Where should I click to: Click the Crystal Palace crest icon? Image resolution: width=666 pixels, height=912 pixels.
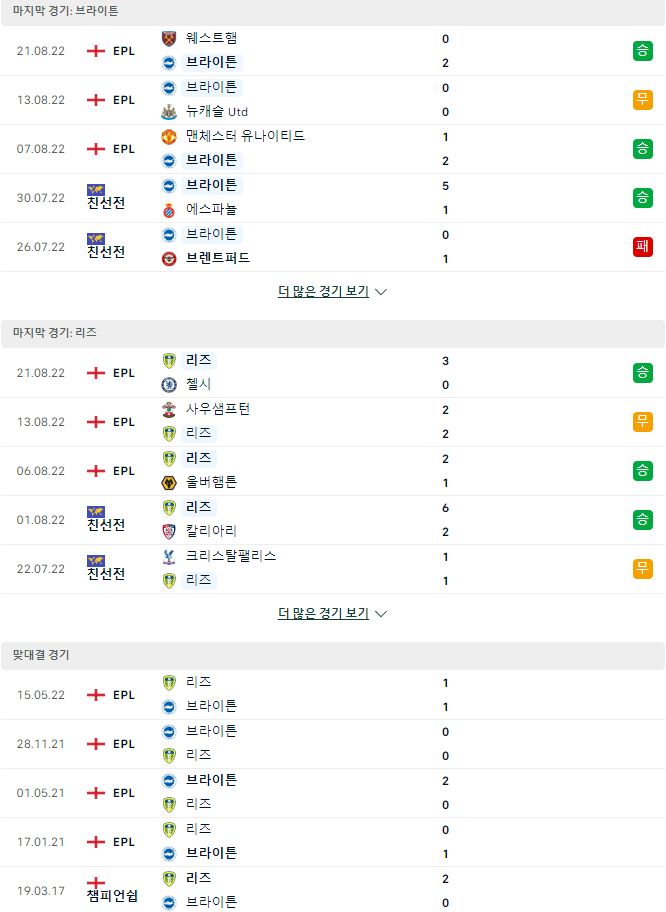(x=169, y=557)
